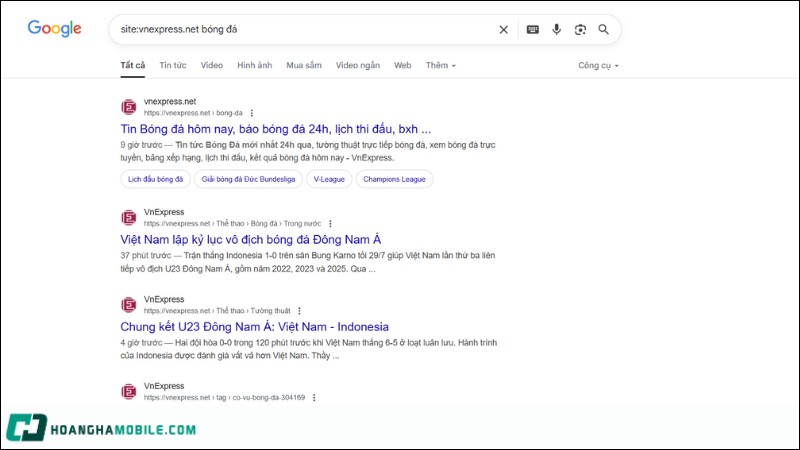Open the on-screen keyboard icon
The height and width of the screenshot is (450, 800).
[533, 30]
